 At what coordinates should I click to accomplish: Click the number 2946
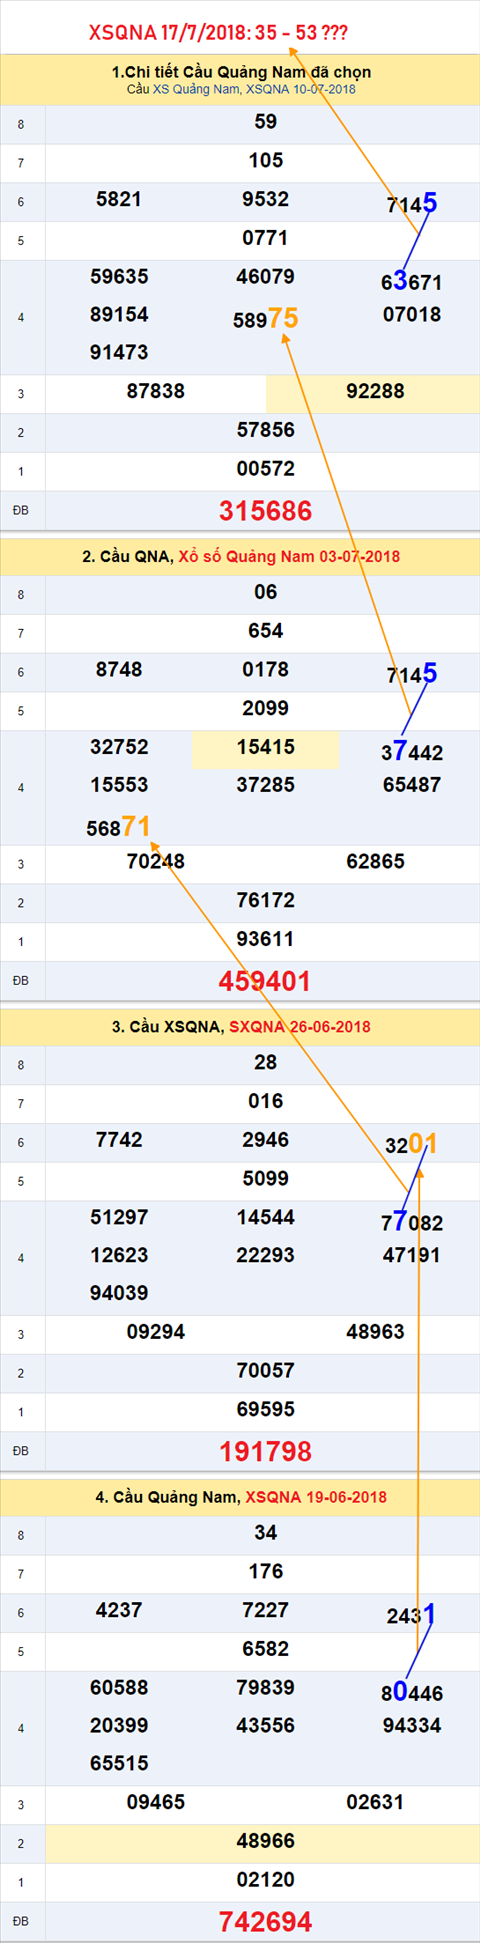pos(266,1140)
